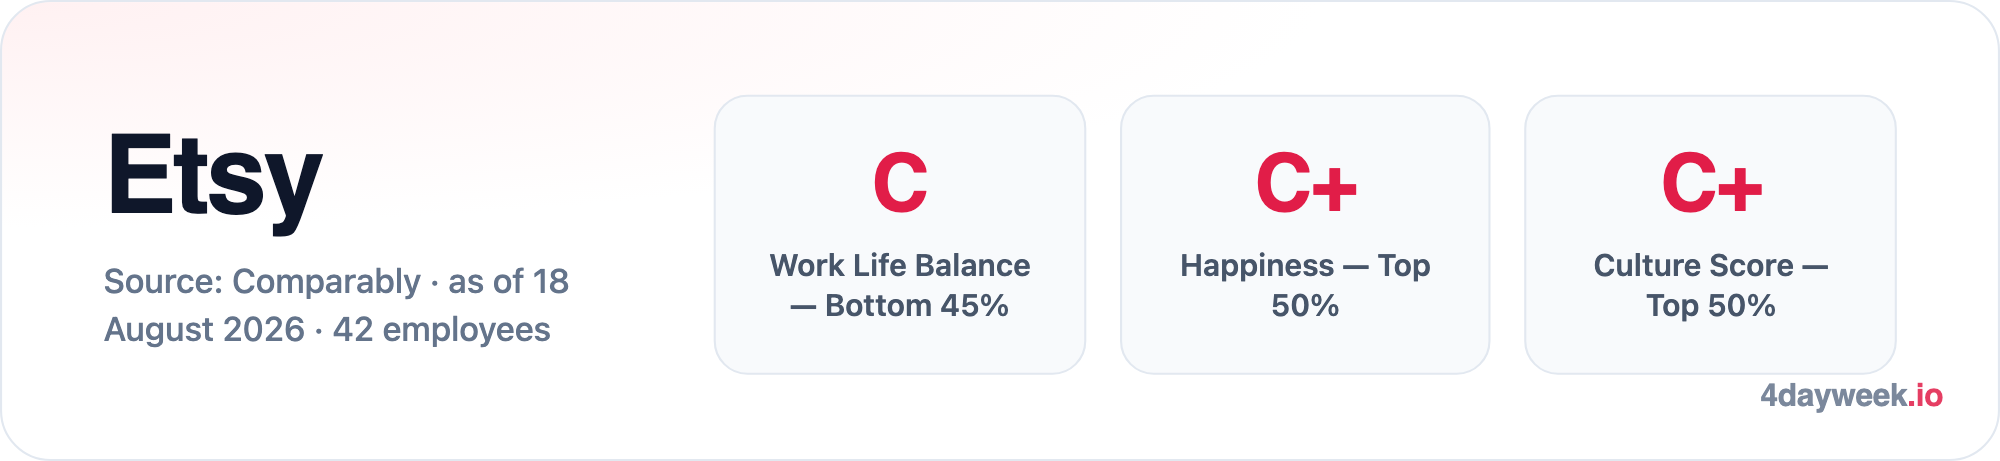This screenshot has height=461, width=2000.
Task: Click the 'Top 50%' text under Culture Score
Action: 1710,305
